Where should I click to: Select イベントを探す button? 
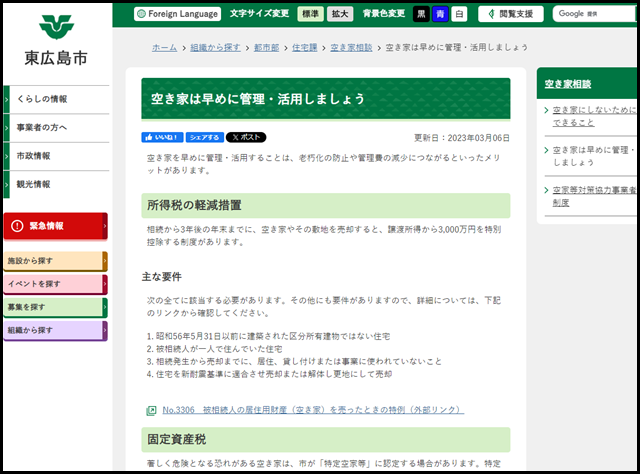[56, 284]
